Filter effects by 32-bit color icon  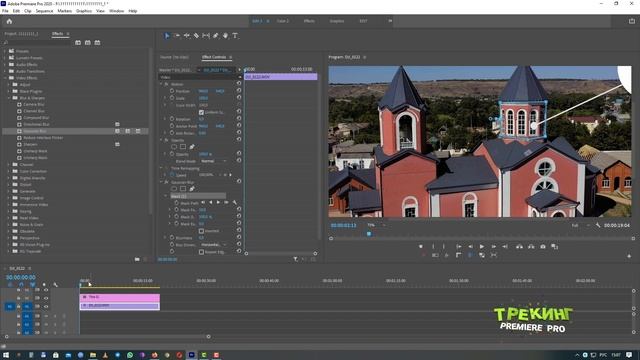(x=88, y=42)
